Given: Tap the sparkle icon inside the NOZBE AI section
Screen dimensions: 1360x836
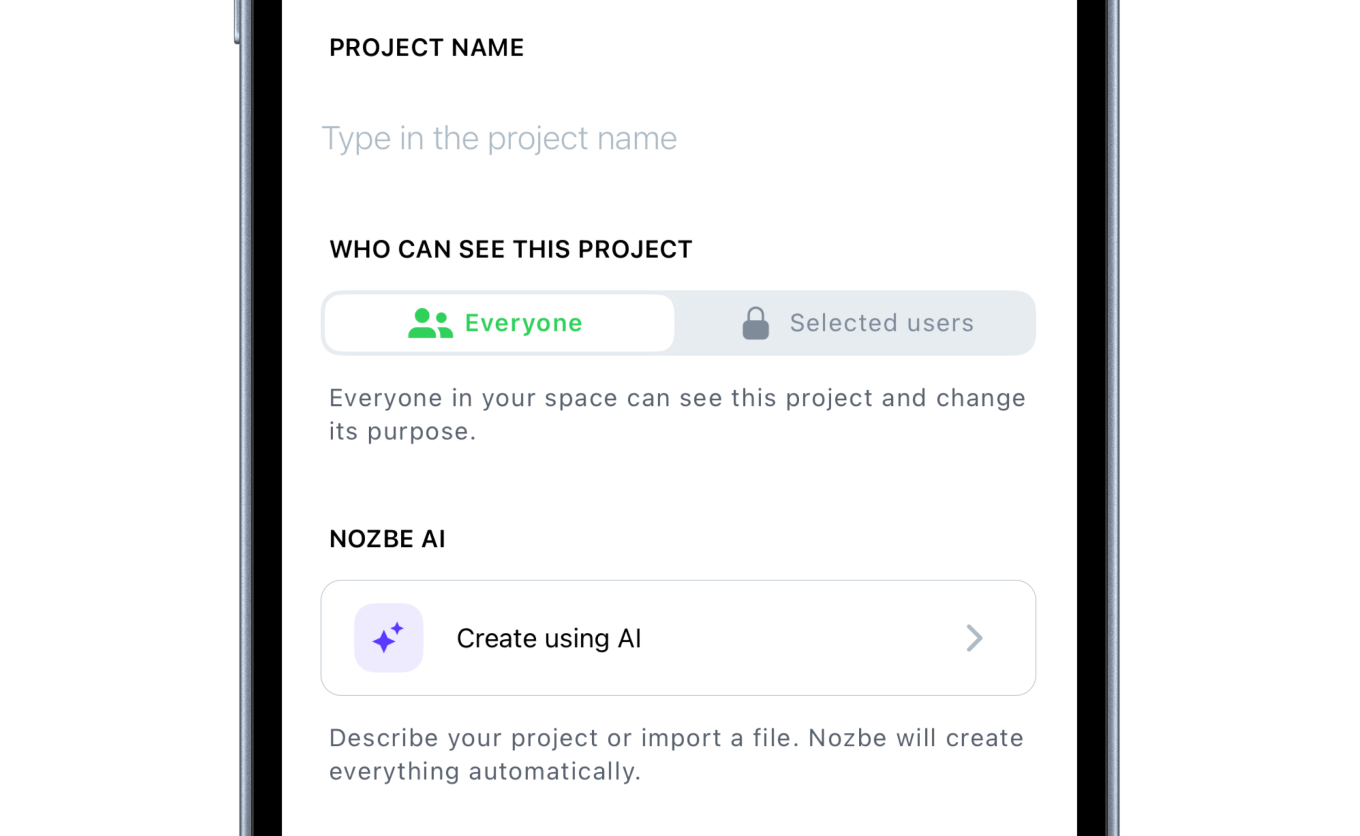Looking at the screenshot, I should [388, 637].
